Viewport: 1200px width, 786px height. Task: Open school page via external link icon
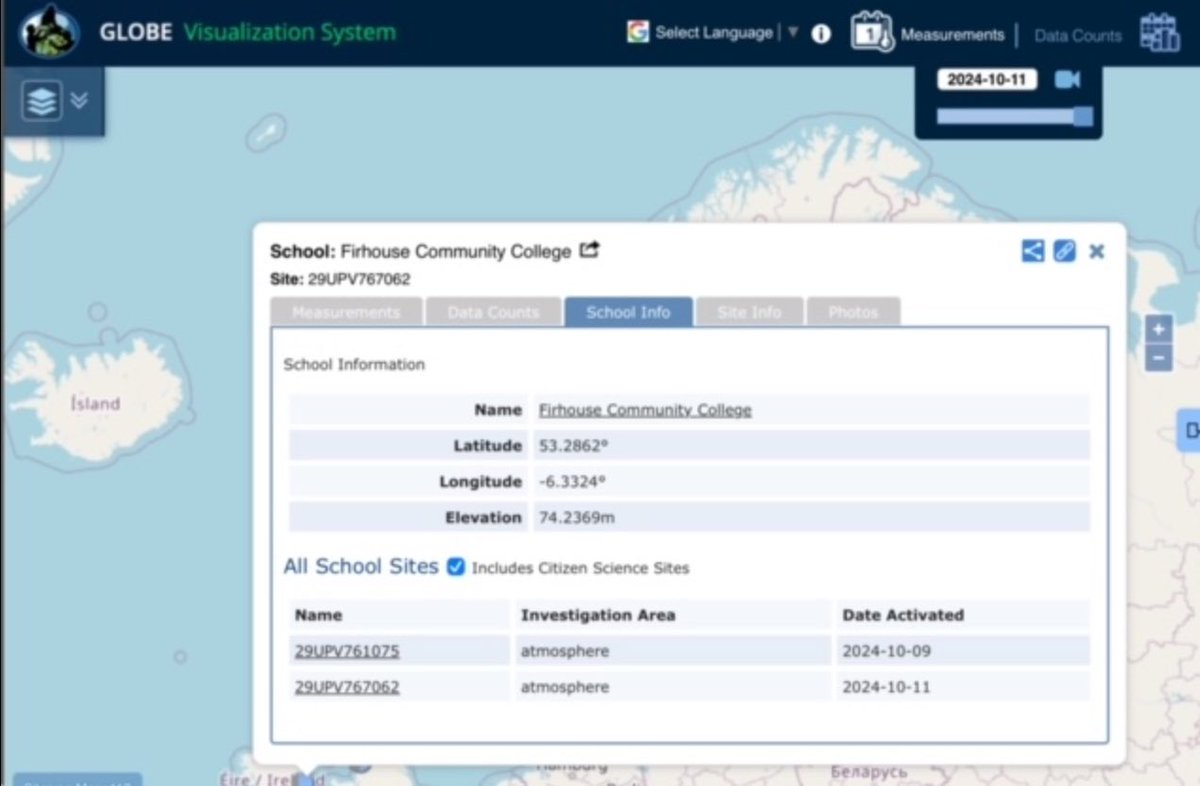pos(590,250)
